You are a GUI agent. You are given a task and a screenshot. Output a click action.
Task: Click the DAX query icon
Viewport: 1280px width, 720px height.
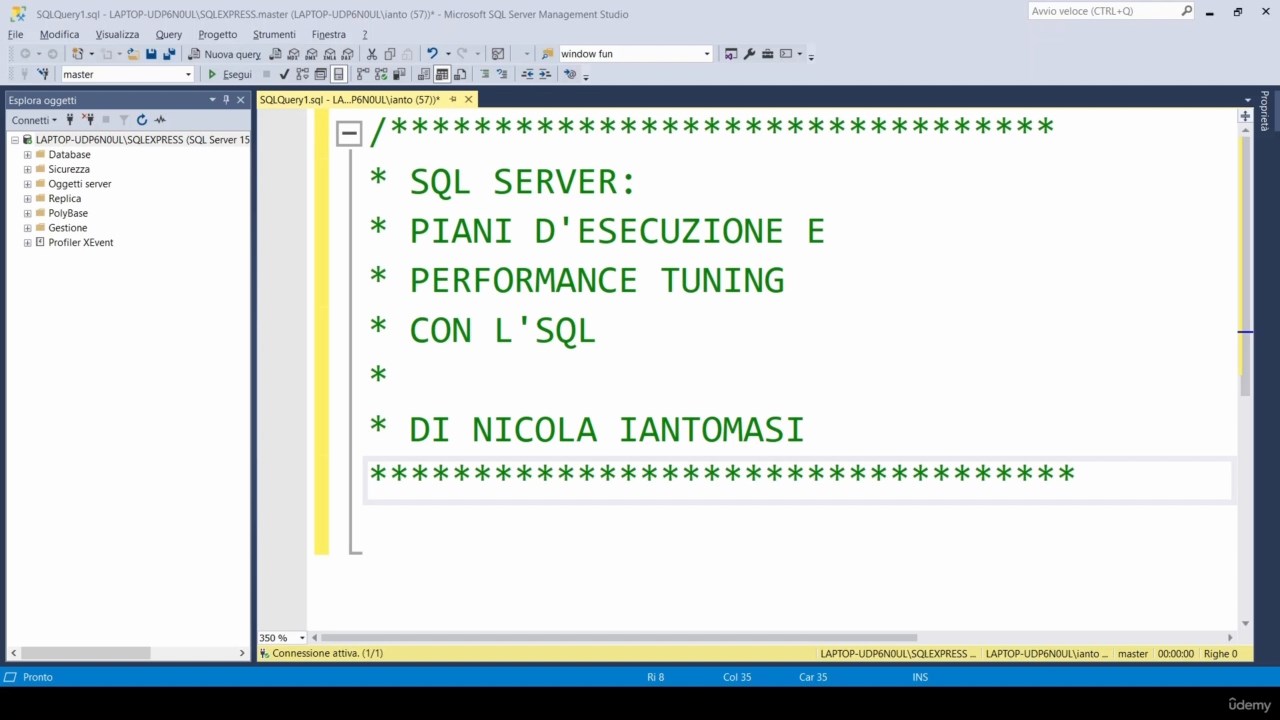tap(347, 54)
